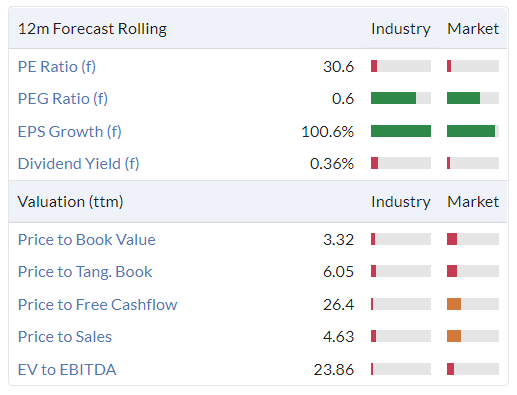This screenshot has height=395, width=517.
Task: Click Market column header in forecast section
Action: (x=473, y=29)
